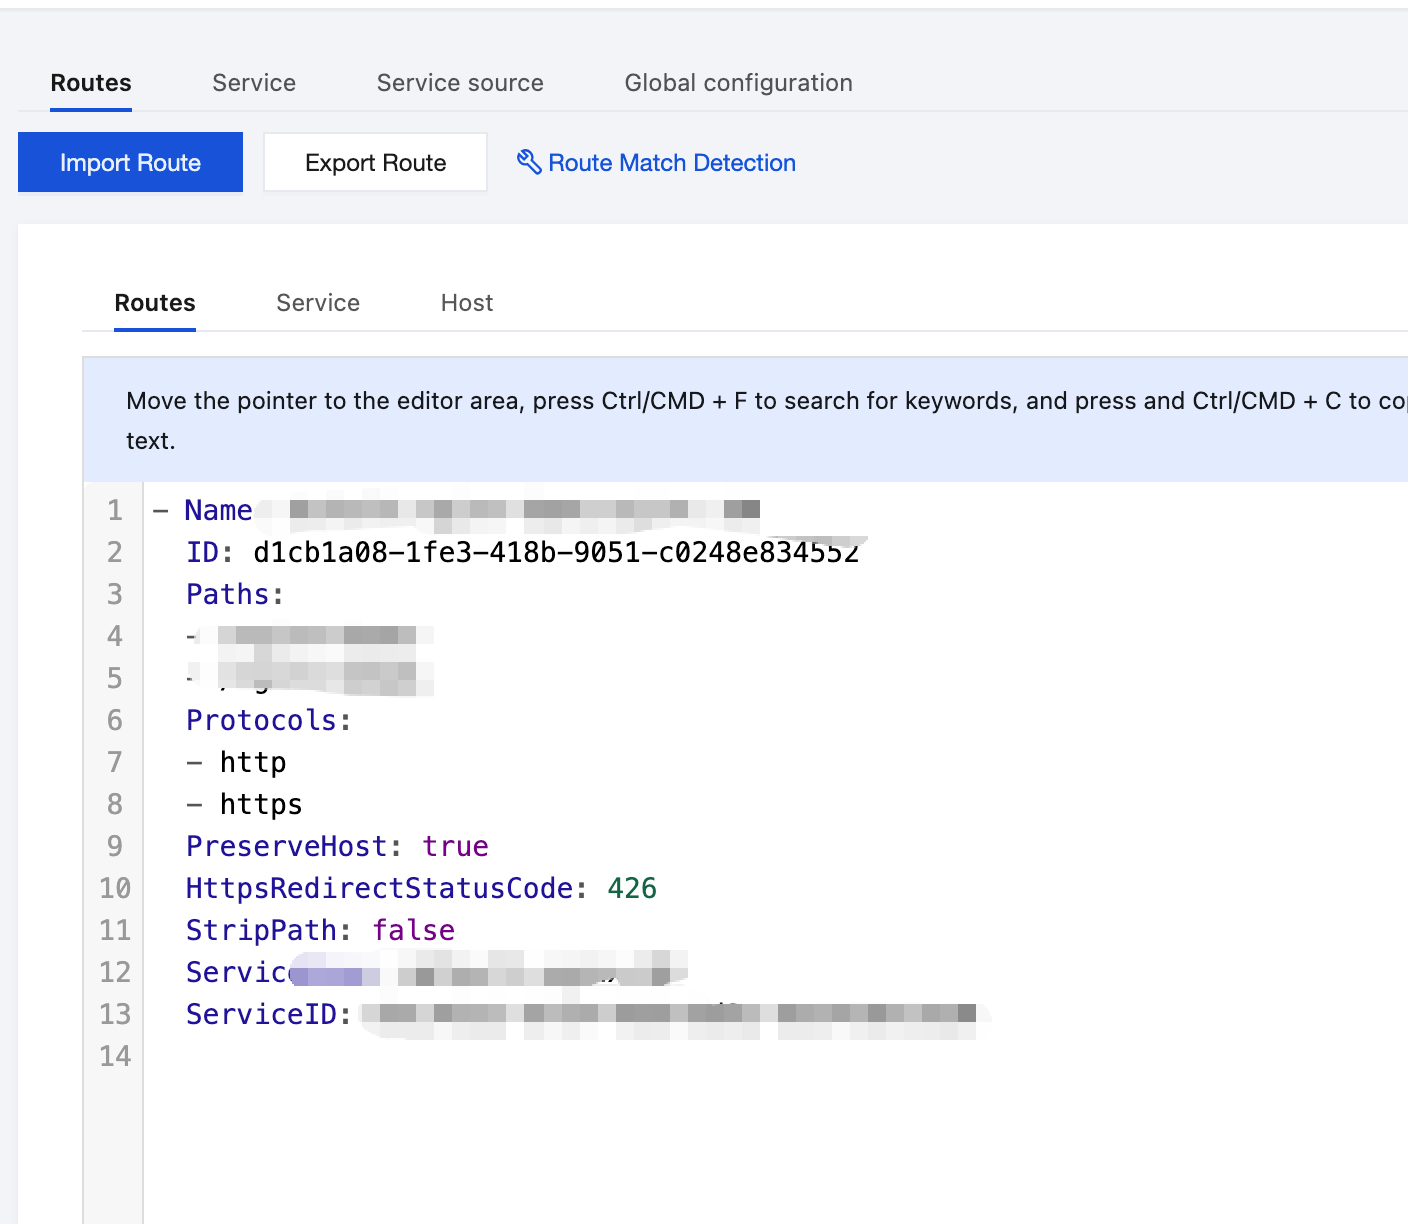Click the Paths key in editor
This screenshot has width=1408, height=1224.
[x=228, y=594]
